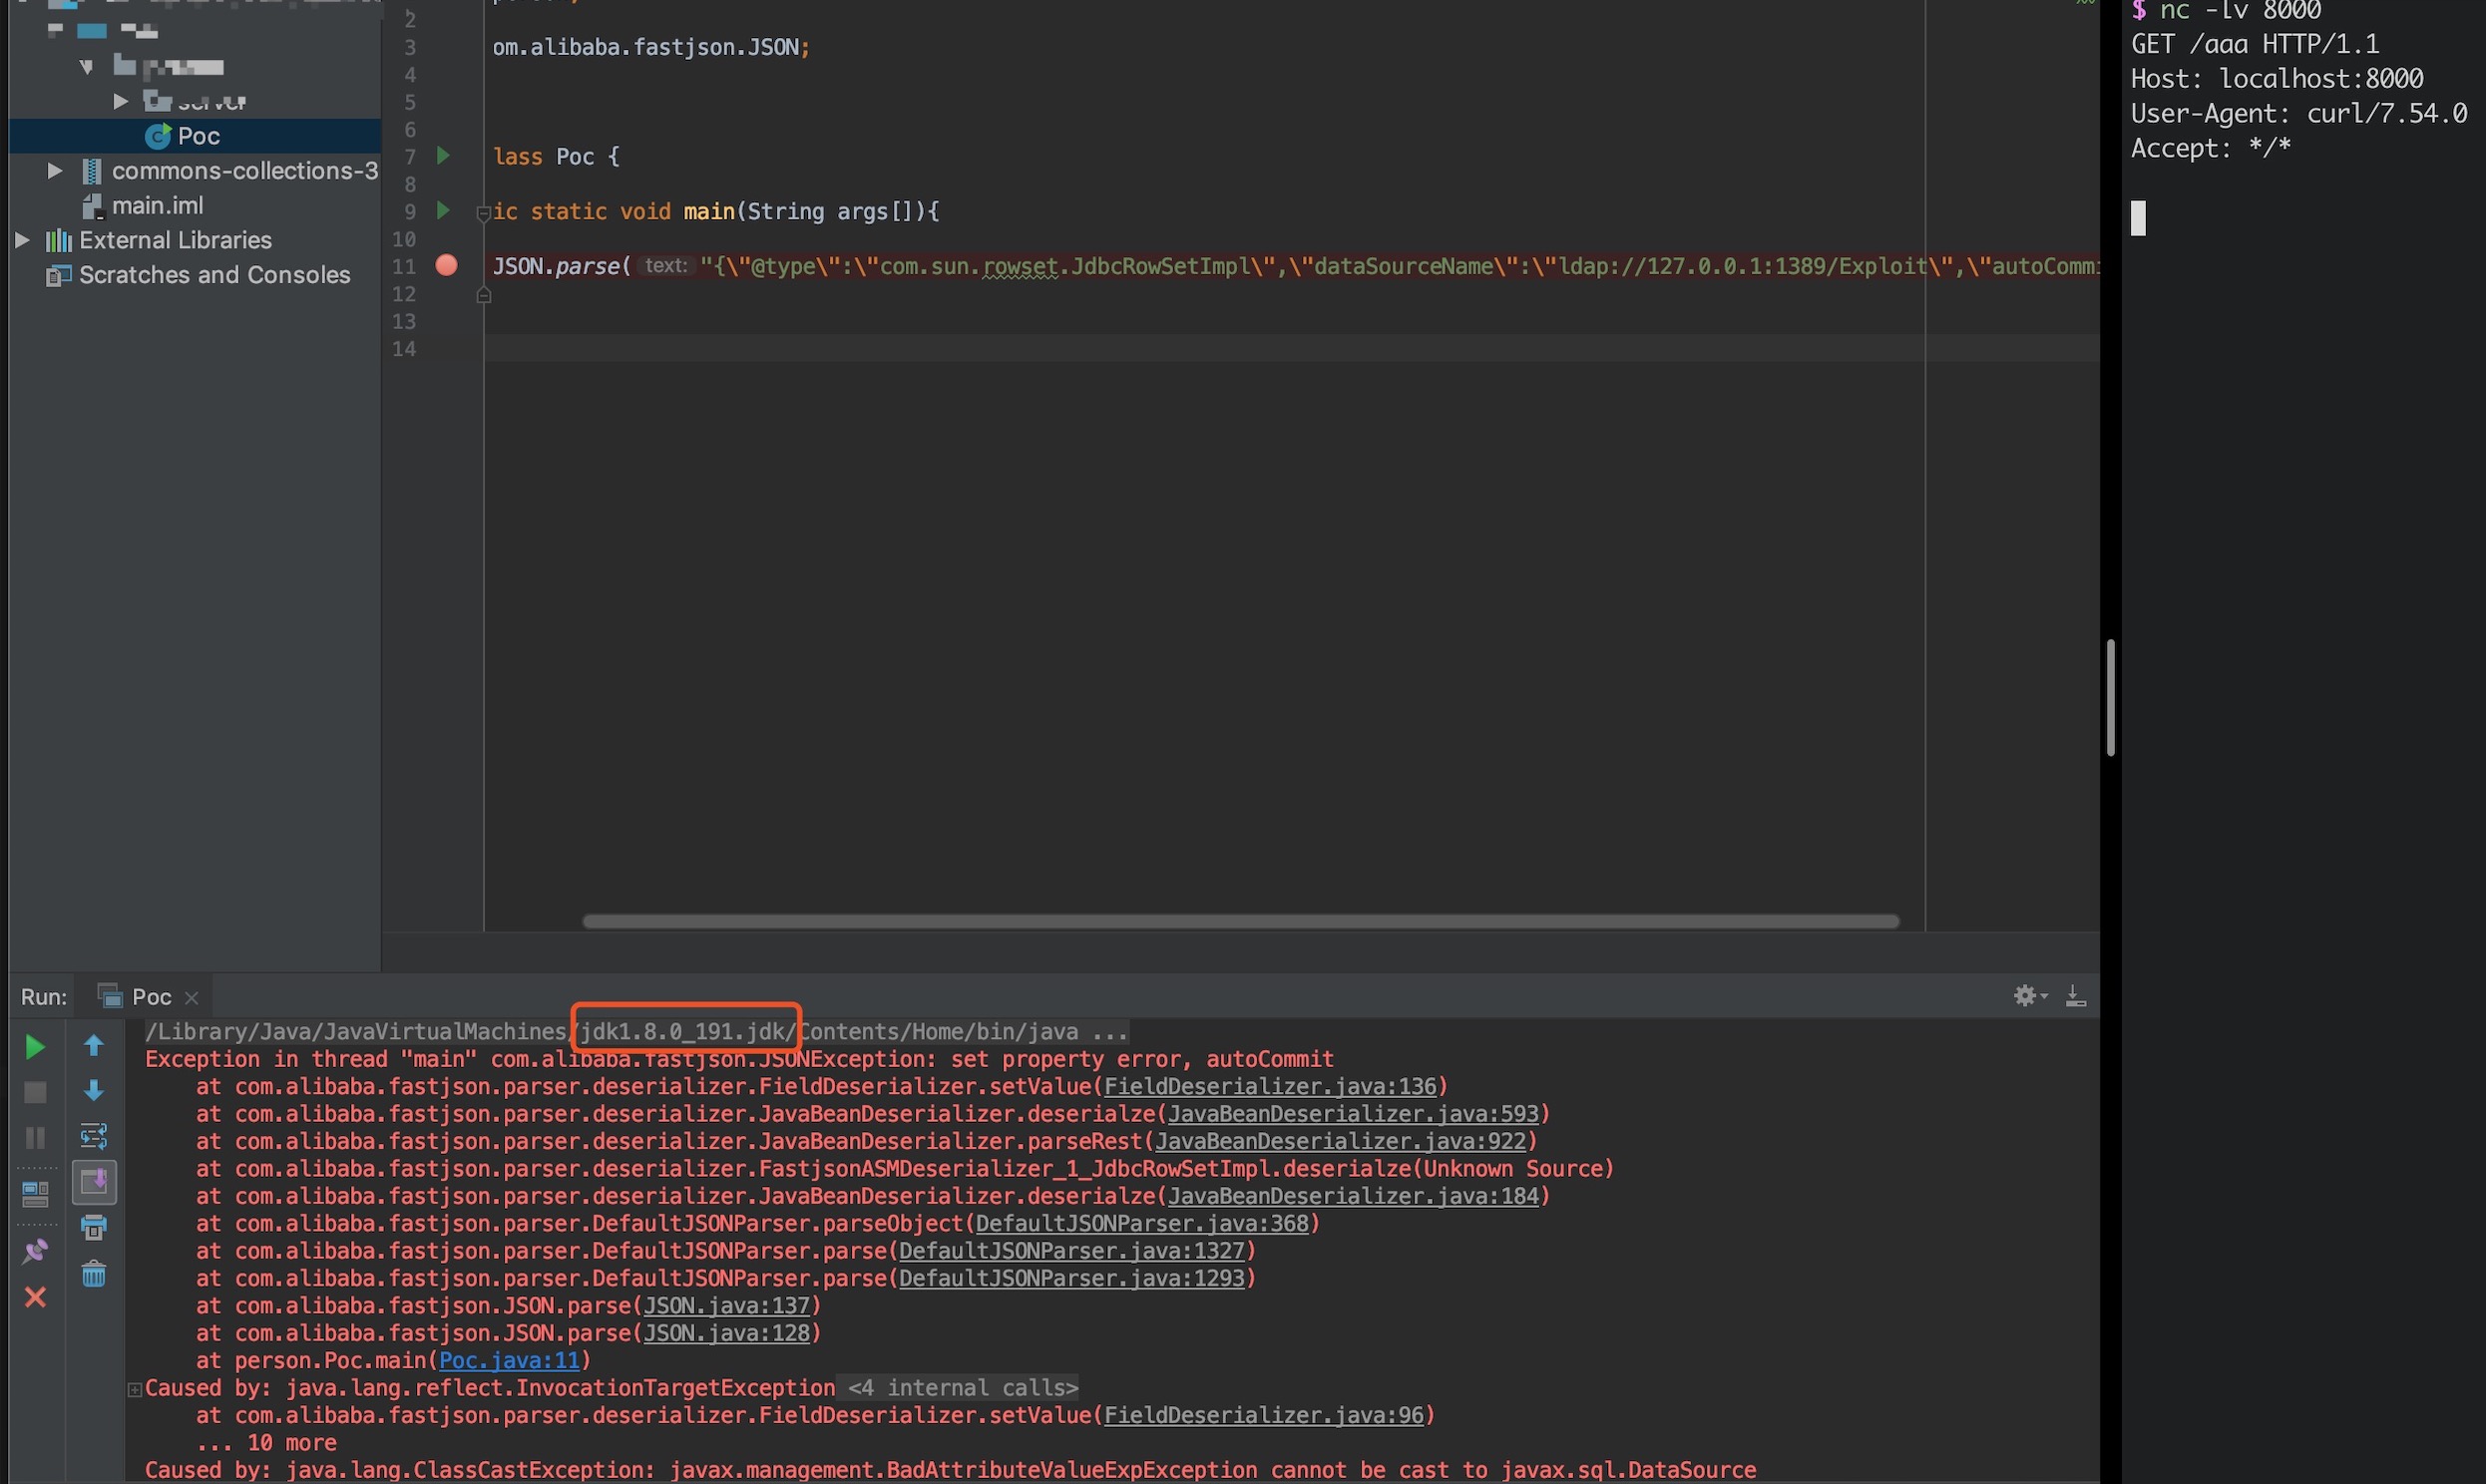Screen dimensions: 2486x1484
Task: Expand External Libraries tree node
Action: pyautogui.click(x=22, y=240)
